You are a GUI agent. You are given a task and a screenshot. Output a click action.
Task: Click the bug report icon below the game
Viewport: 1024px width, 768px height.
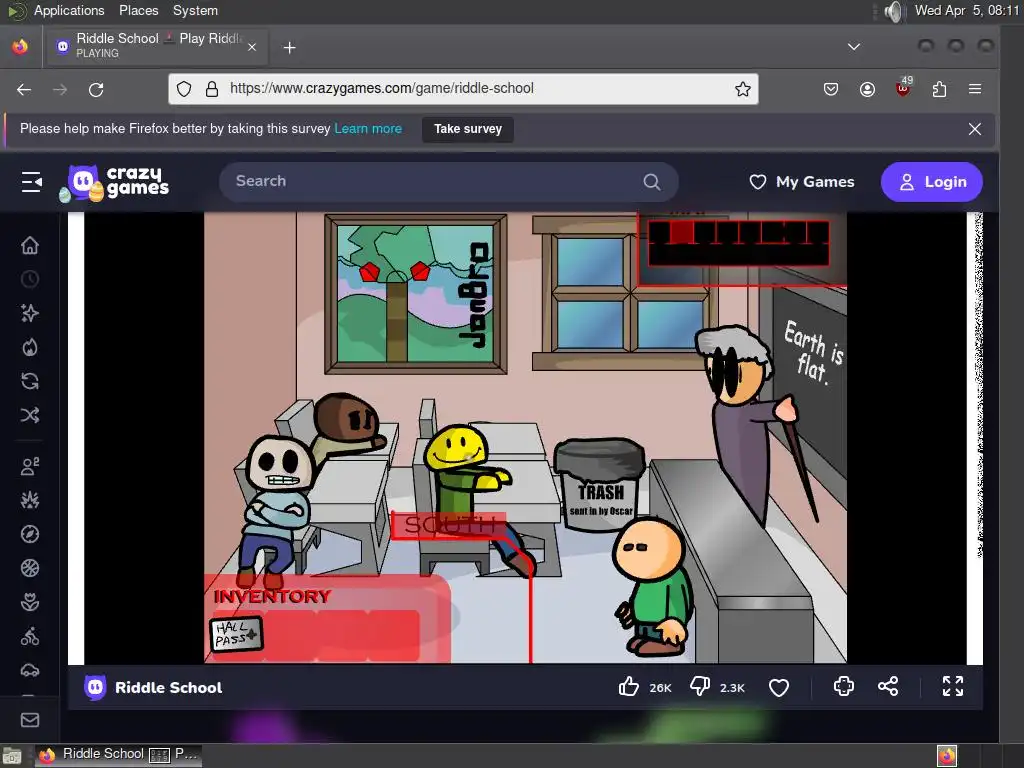(x=844, y=686)
